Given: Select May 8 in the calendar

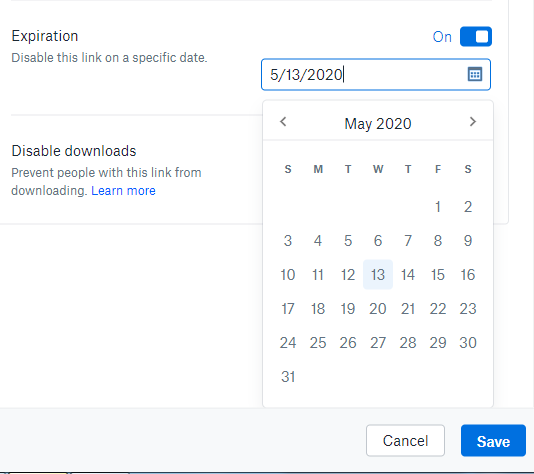Looking at the screenshot, I should (x=438, y=241).
